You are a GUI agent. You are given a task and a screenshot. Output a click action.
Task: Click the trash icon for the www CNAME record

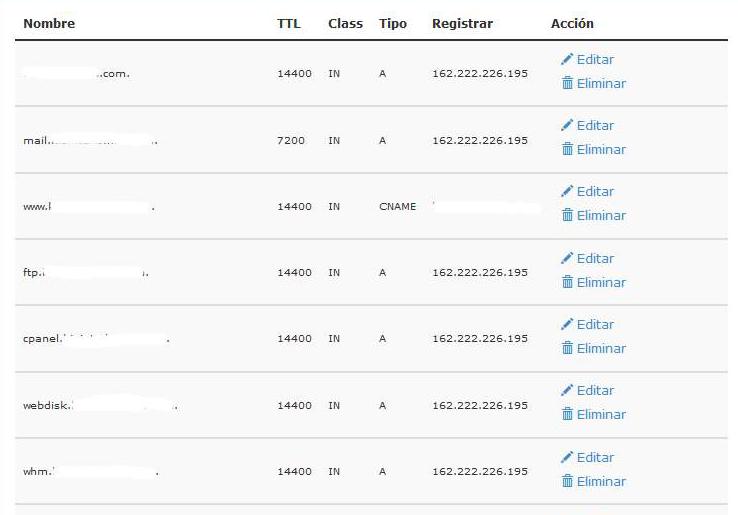568,215
